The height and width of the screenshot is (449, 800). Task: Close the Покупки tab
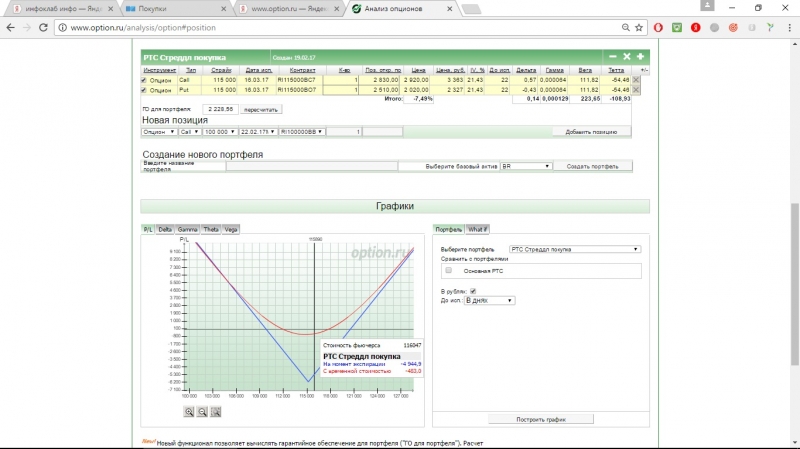click(223, 9)
